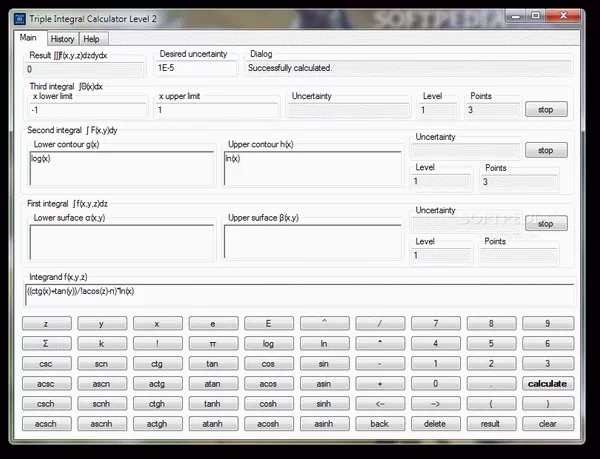
Task: Move cursor right with -> key
Action: point(435,404)
